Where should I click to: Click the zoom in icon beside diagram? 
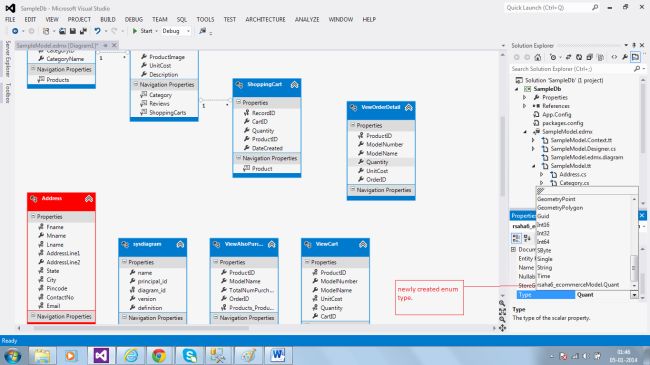(502, 303)
